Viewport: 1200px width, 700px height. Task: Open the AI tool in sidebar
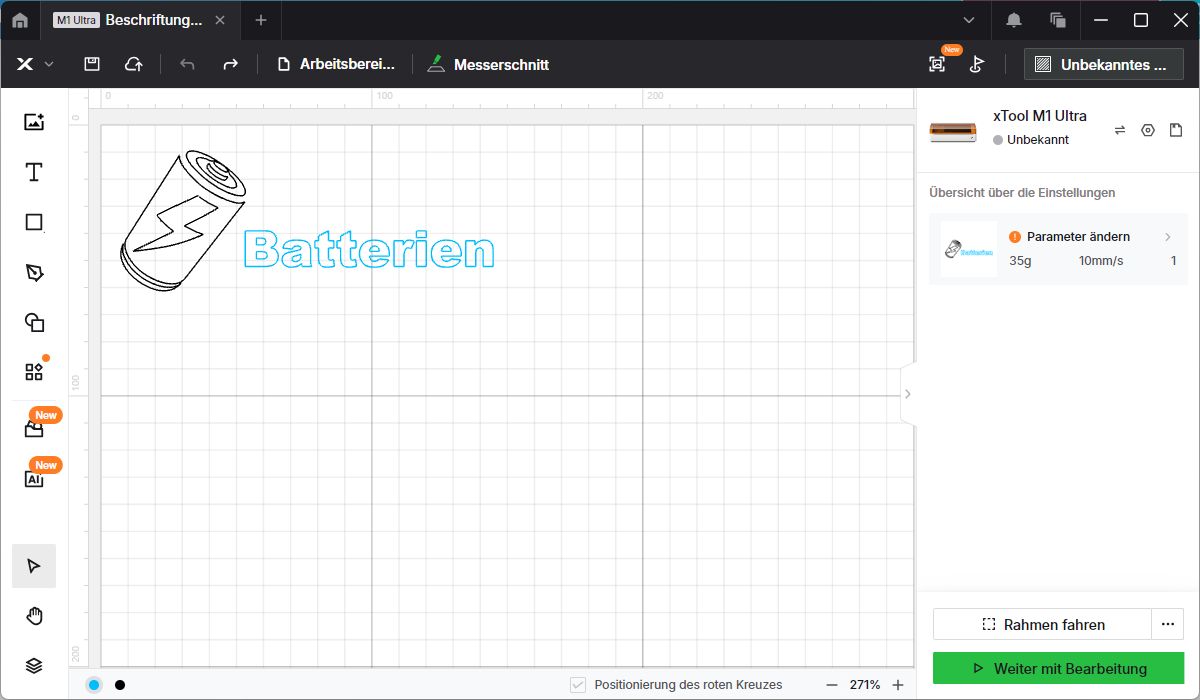(x=34, y=478)
